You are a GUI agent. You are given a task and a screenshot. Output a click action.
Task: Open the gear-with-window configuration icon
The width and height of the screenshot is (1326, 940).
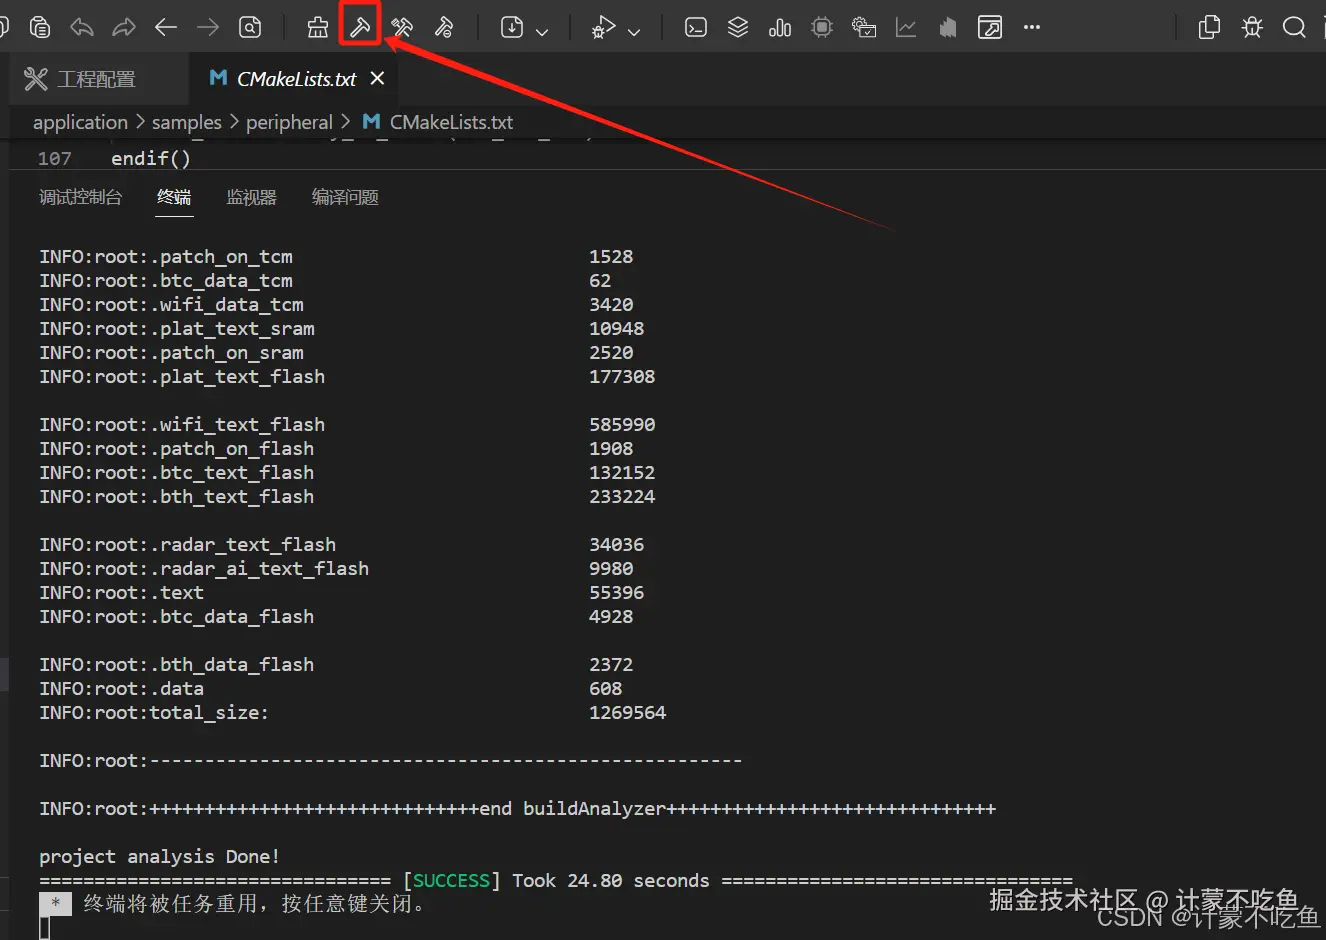(x=864, y=27)
